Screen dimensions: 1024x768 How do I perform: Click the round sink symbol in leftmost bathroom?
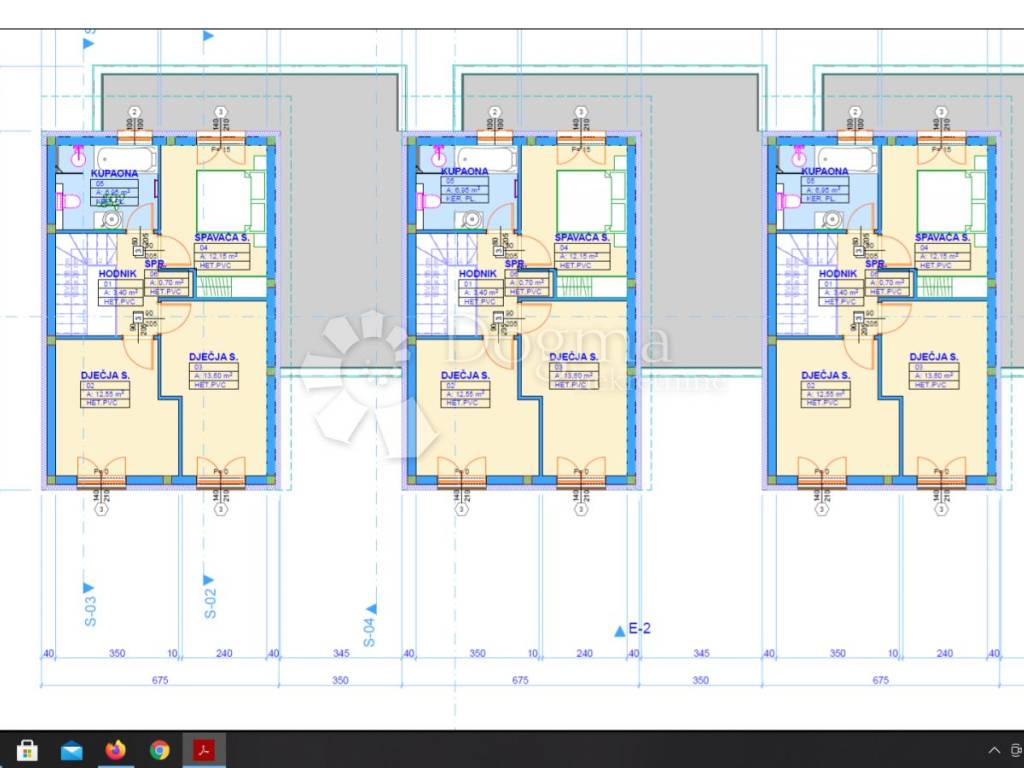pyautogui.click(x=112, y=219)
